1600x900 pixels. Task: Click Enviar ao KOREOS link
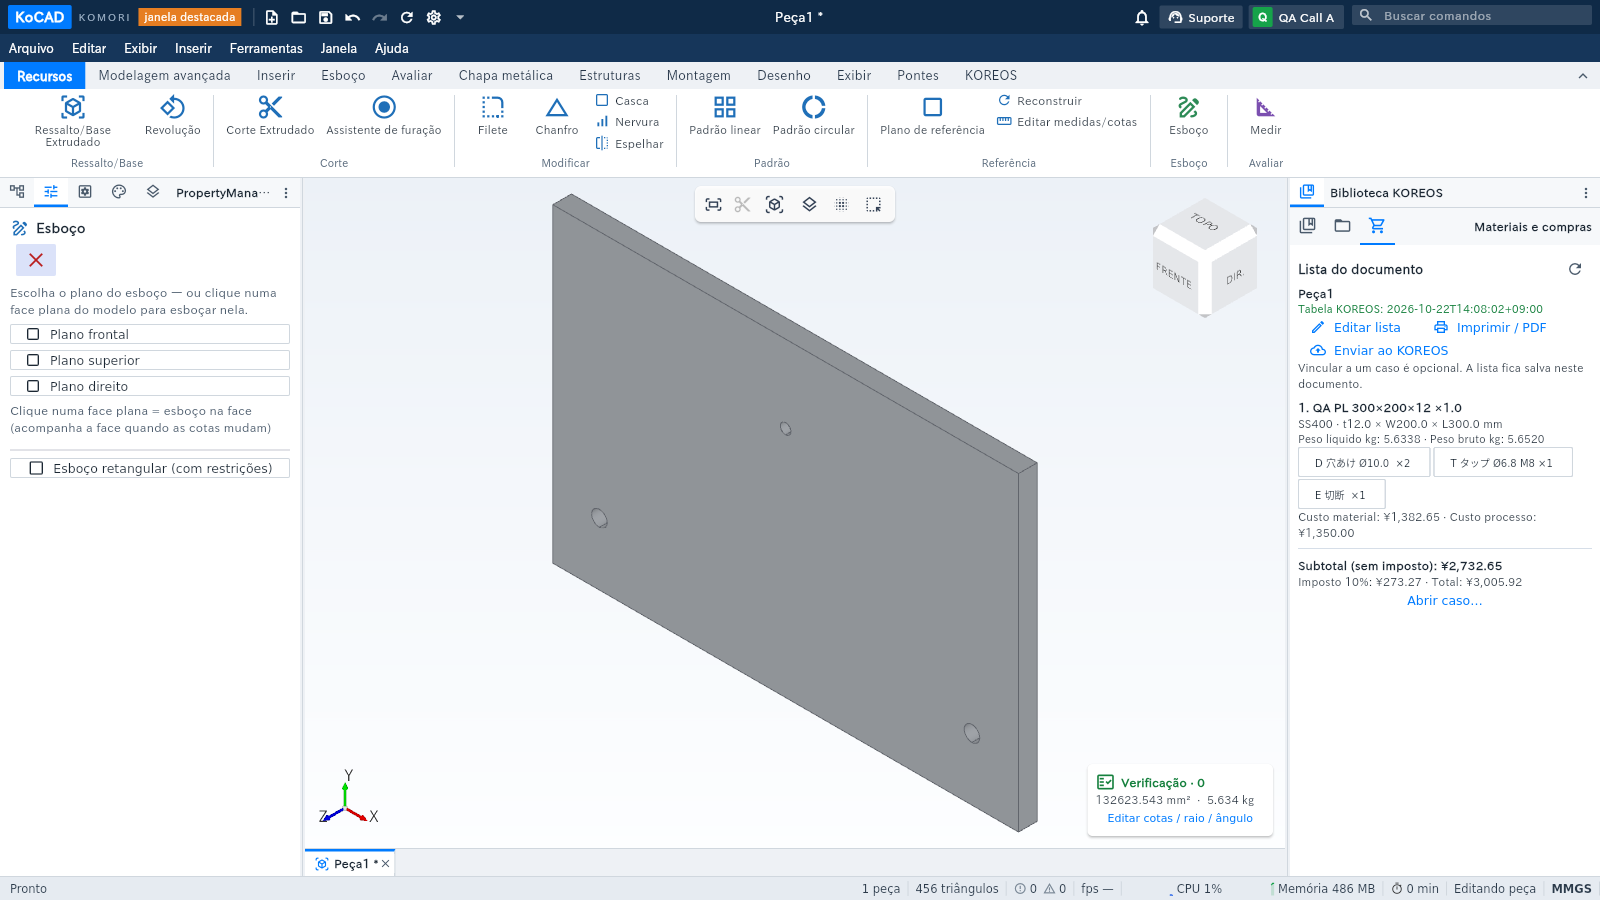[1379, 351]
